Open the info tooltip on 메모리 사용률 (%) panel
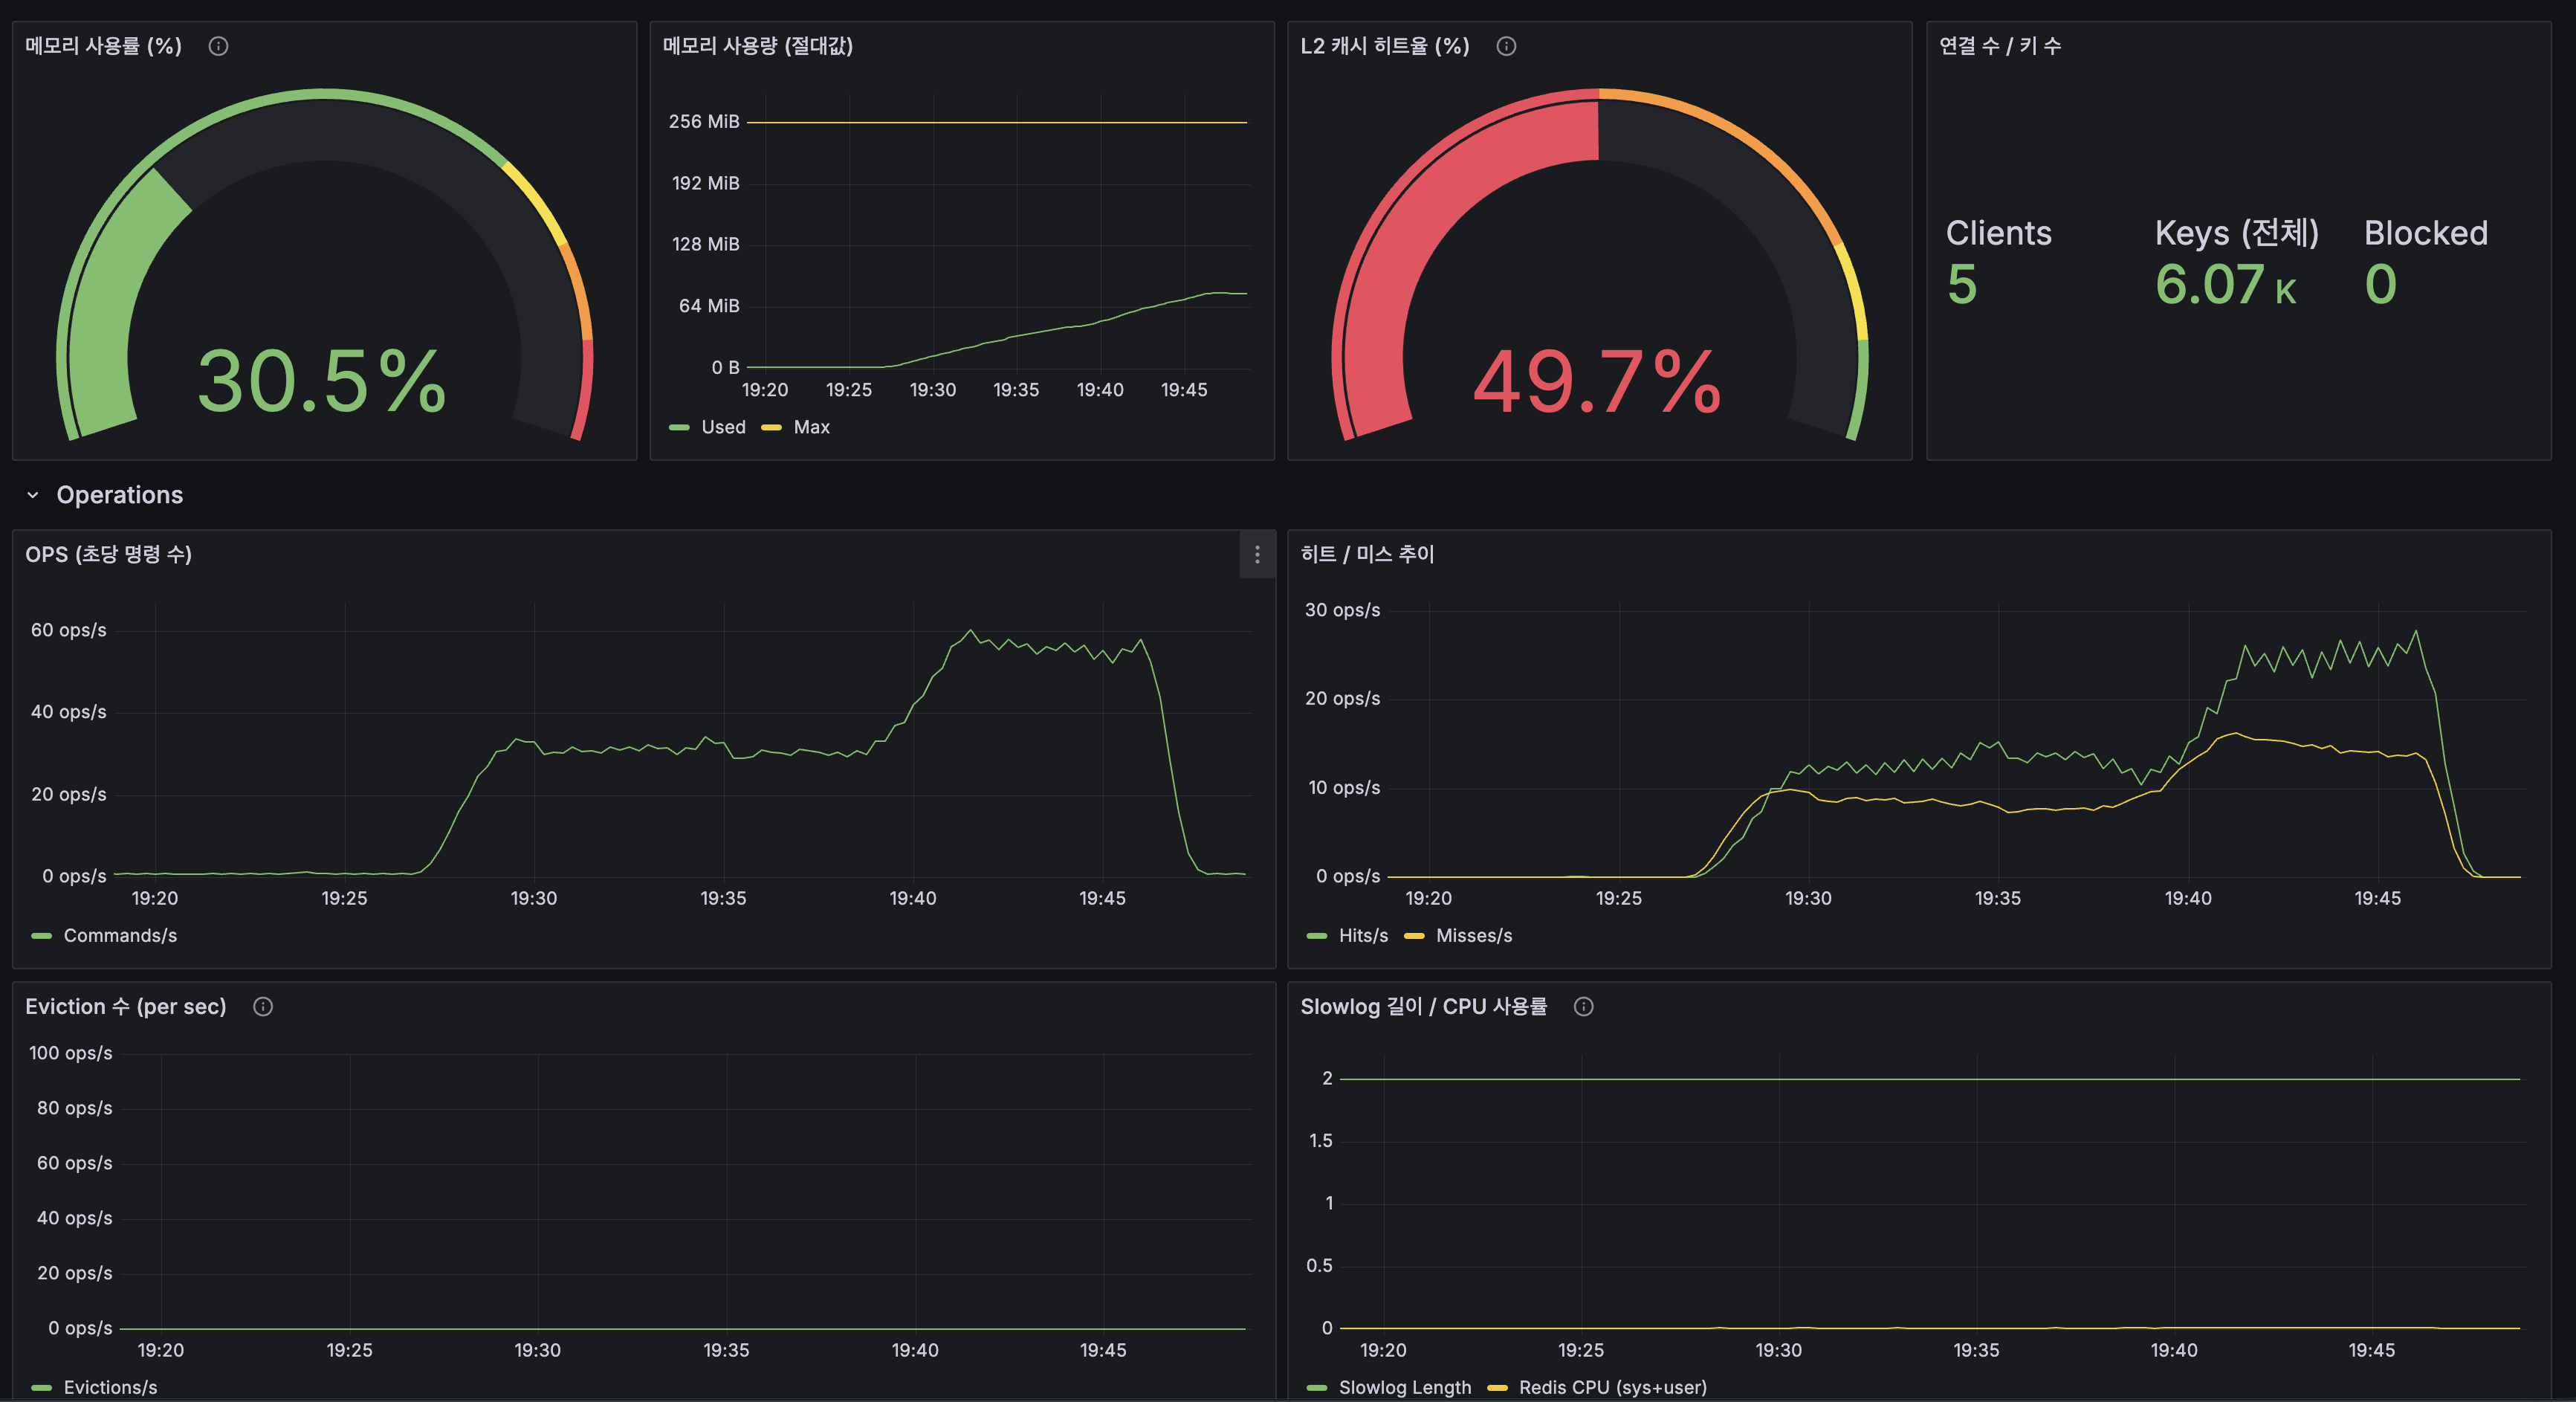The width and height of the screenshot is (2576, 1402). (x=218, y=45)
